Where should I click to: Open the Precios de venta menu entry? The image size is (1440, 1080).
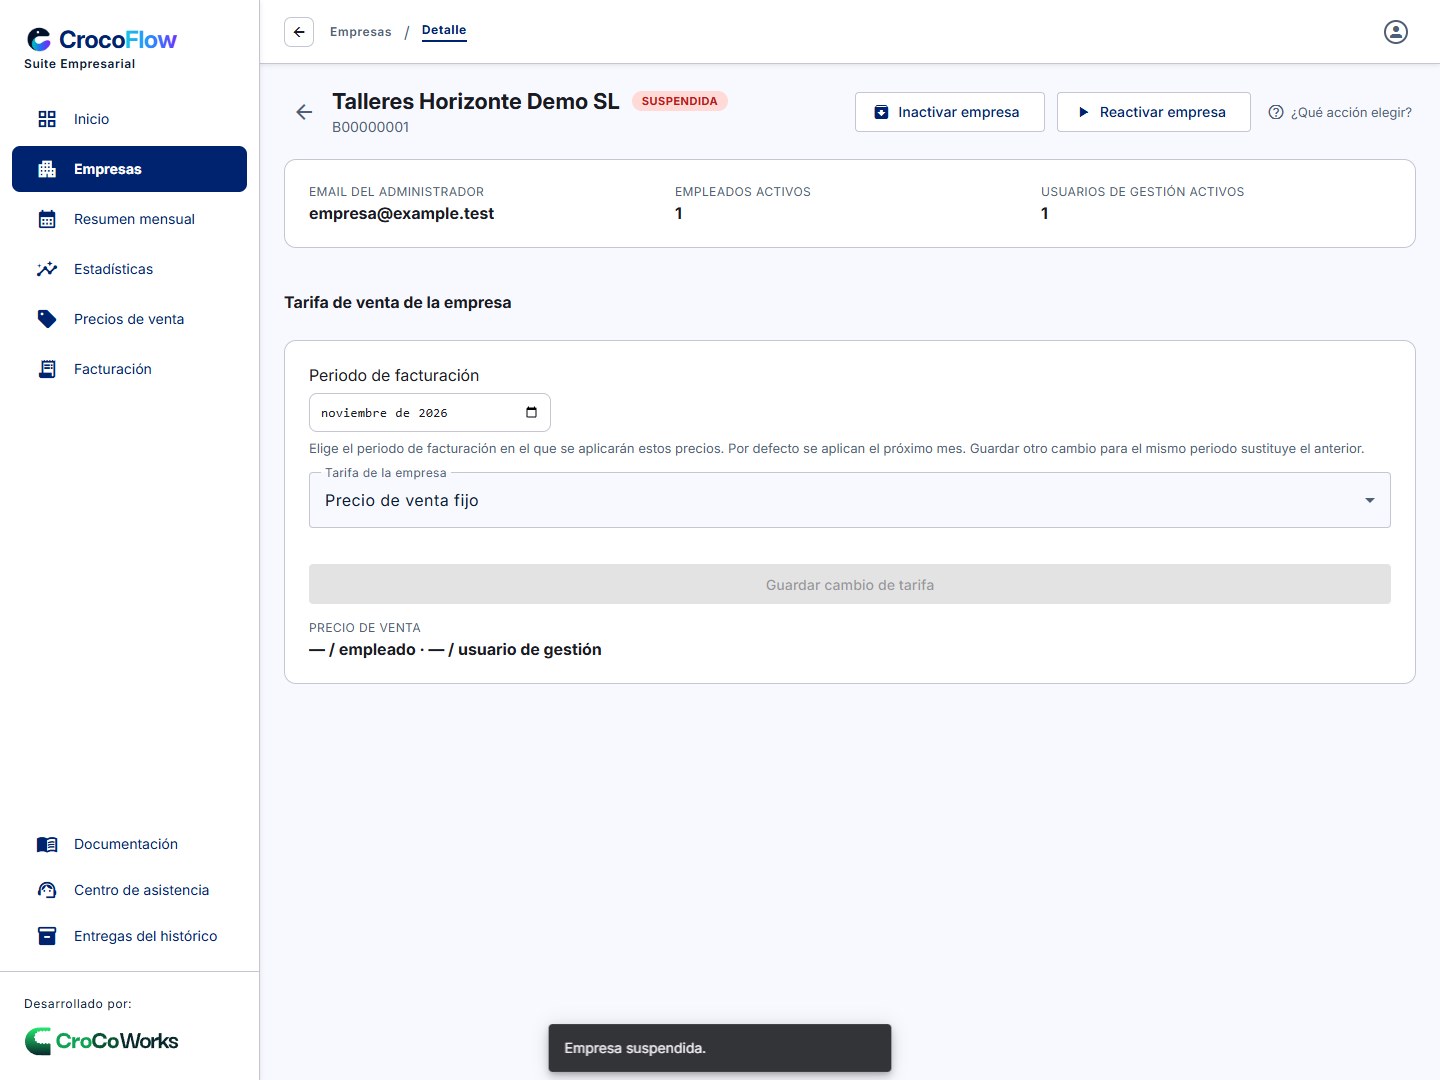pos(129,319)
